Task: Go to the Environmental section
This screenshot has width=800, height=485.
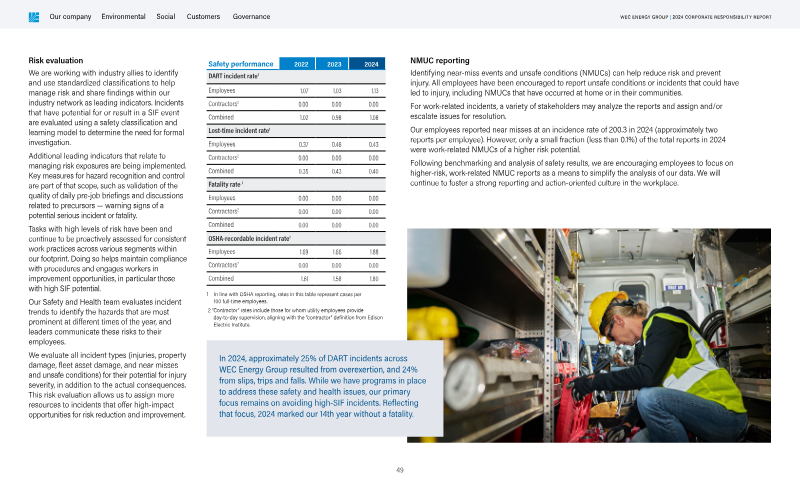Action: (x=123, y=17)
